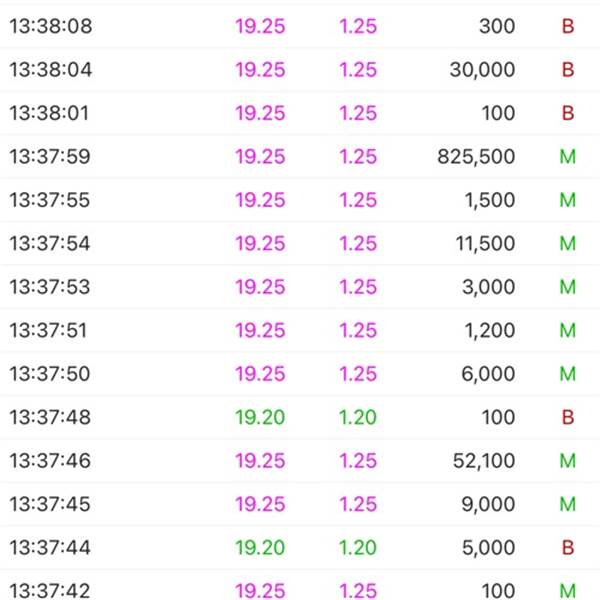Image resolution: width=600 pixels, height=600 pixels.
Task: Tap the 30,000 volume at 13:38:04
Action: tap(482, 70)
